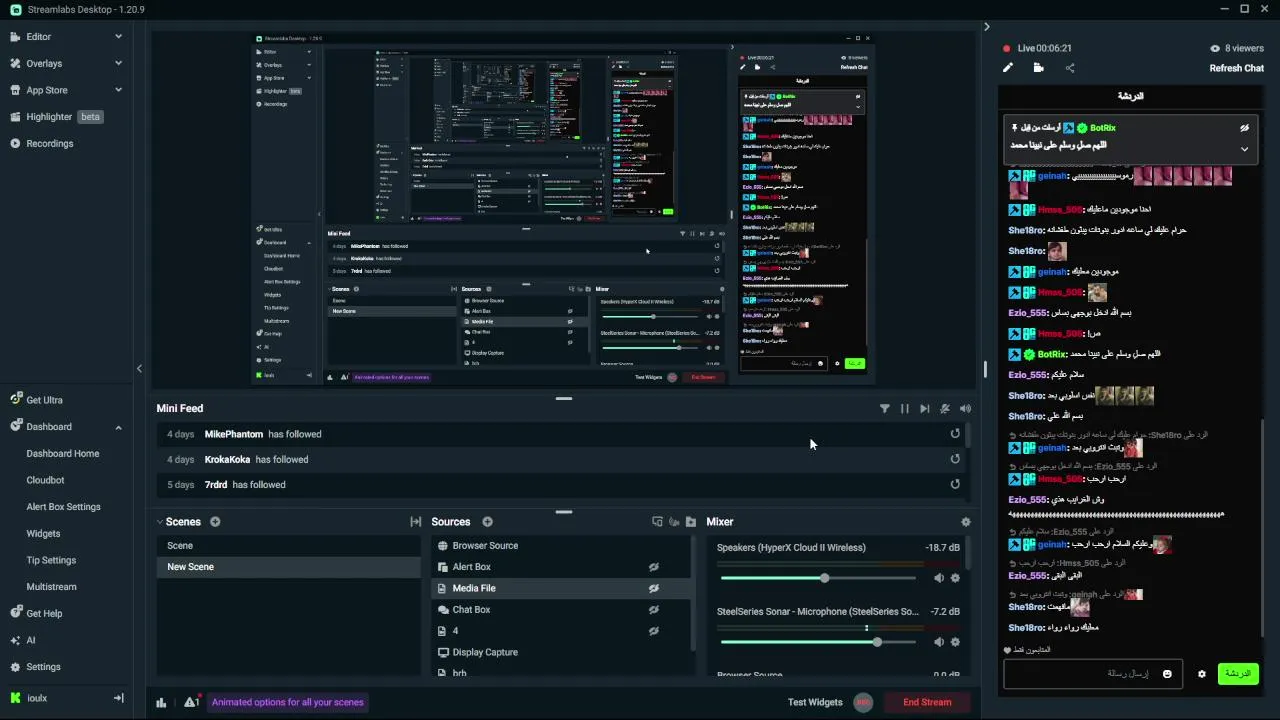Expand the Overlays chevron
This screenshot has width=1280, height=720.
tap(118, 63)
